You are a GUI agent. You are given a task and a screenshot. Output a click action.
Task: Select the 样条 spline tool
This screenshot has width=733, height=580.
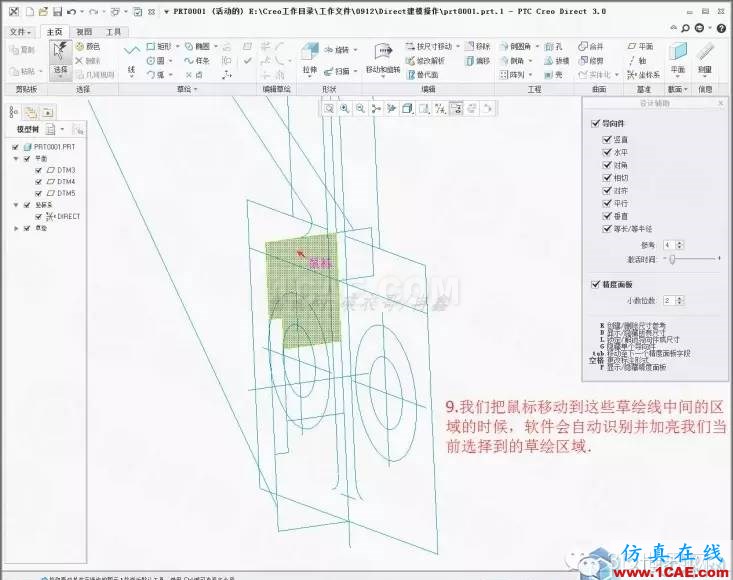click(x=197, y=61)
